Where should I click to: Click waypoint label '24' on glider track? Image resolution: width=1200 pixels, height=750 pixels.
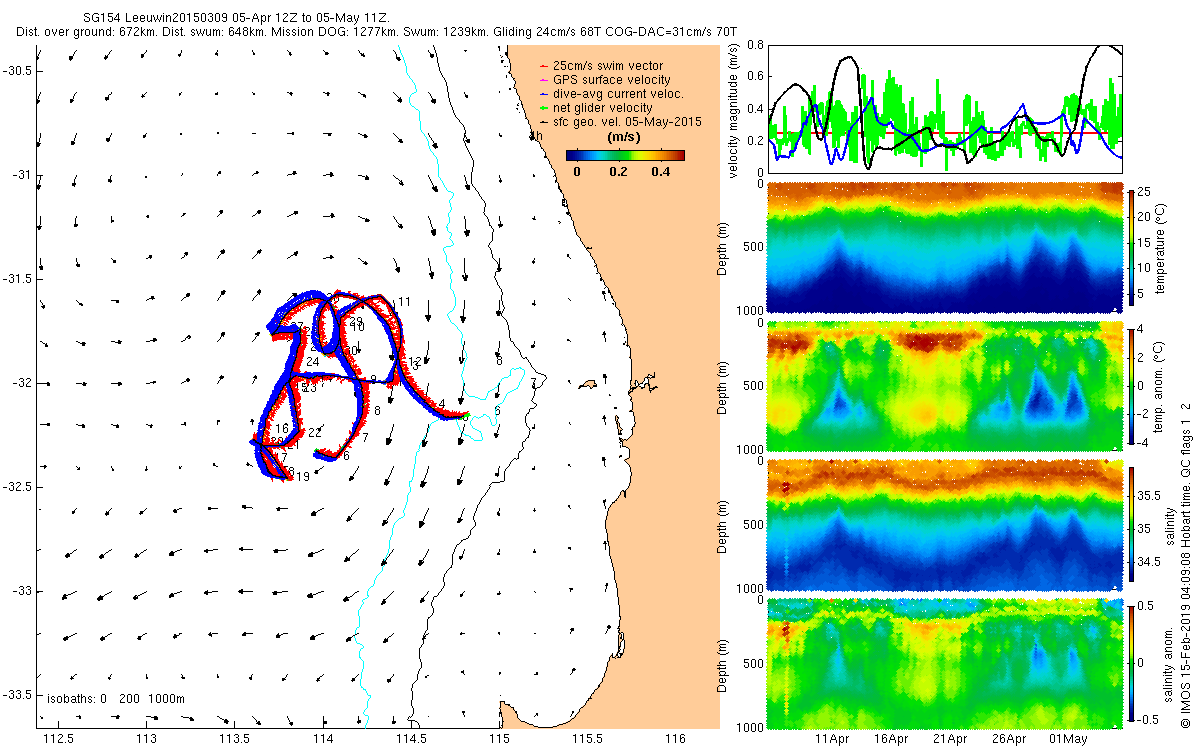coord(313,362)
